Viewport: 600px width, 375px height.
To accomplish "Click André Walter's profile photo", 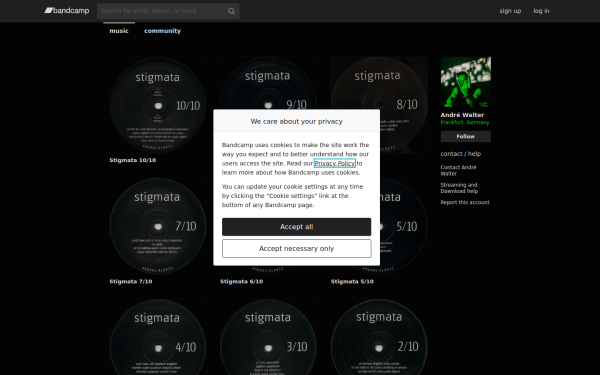I will pos(466,82).
